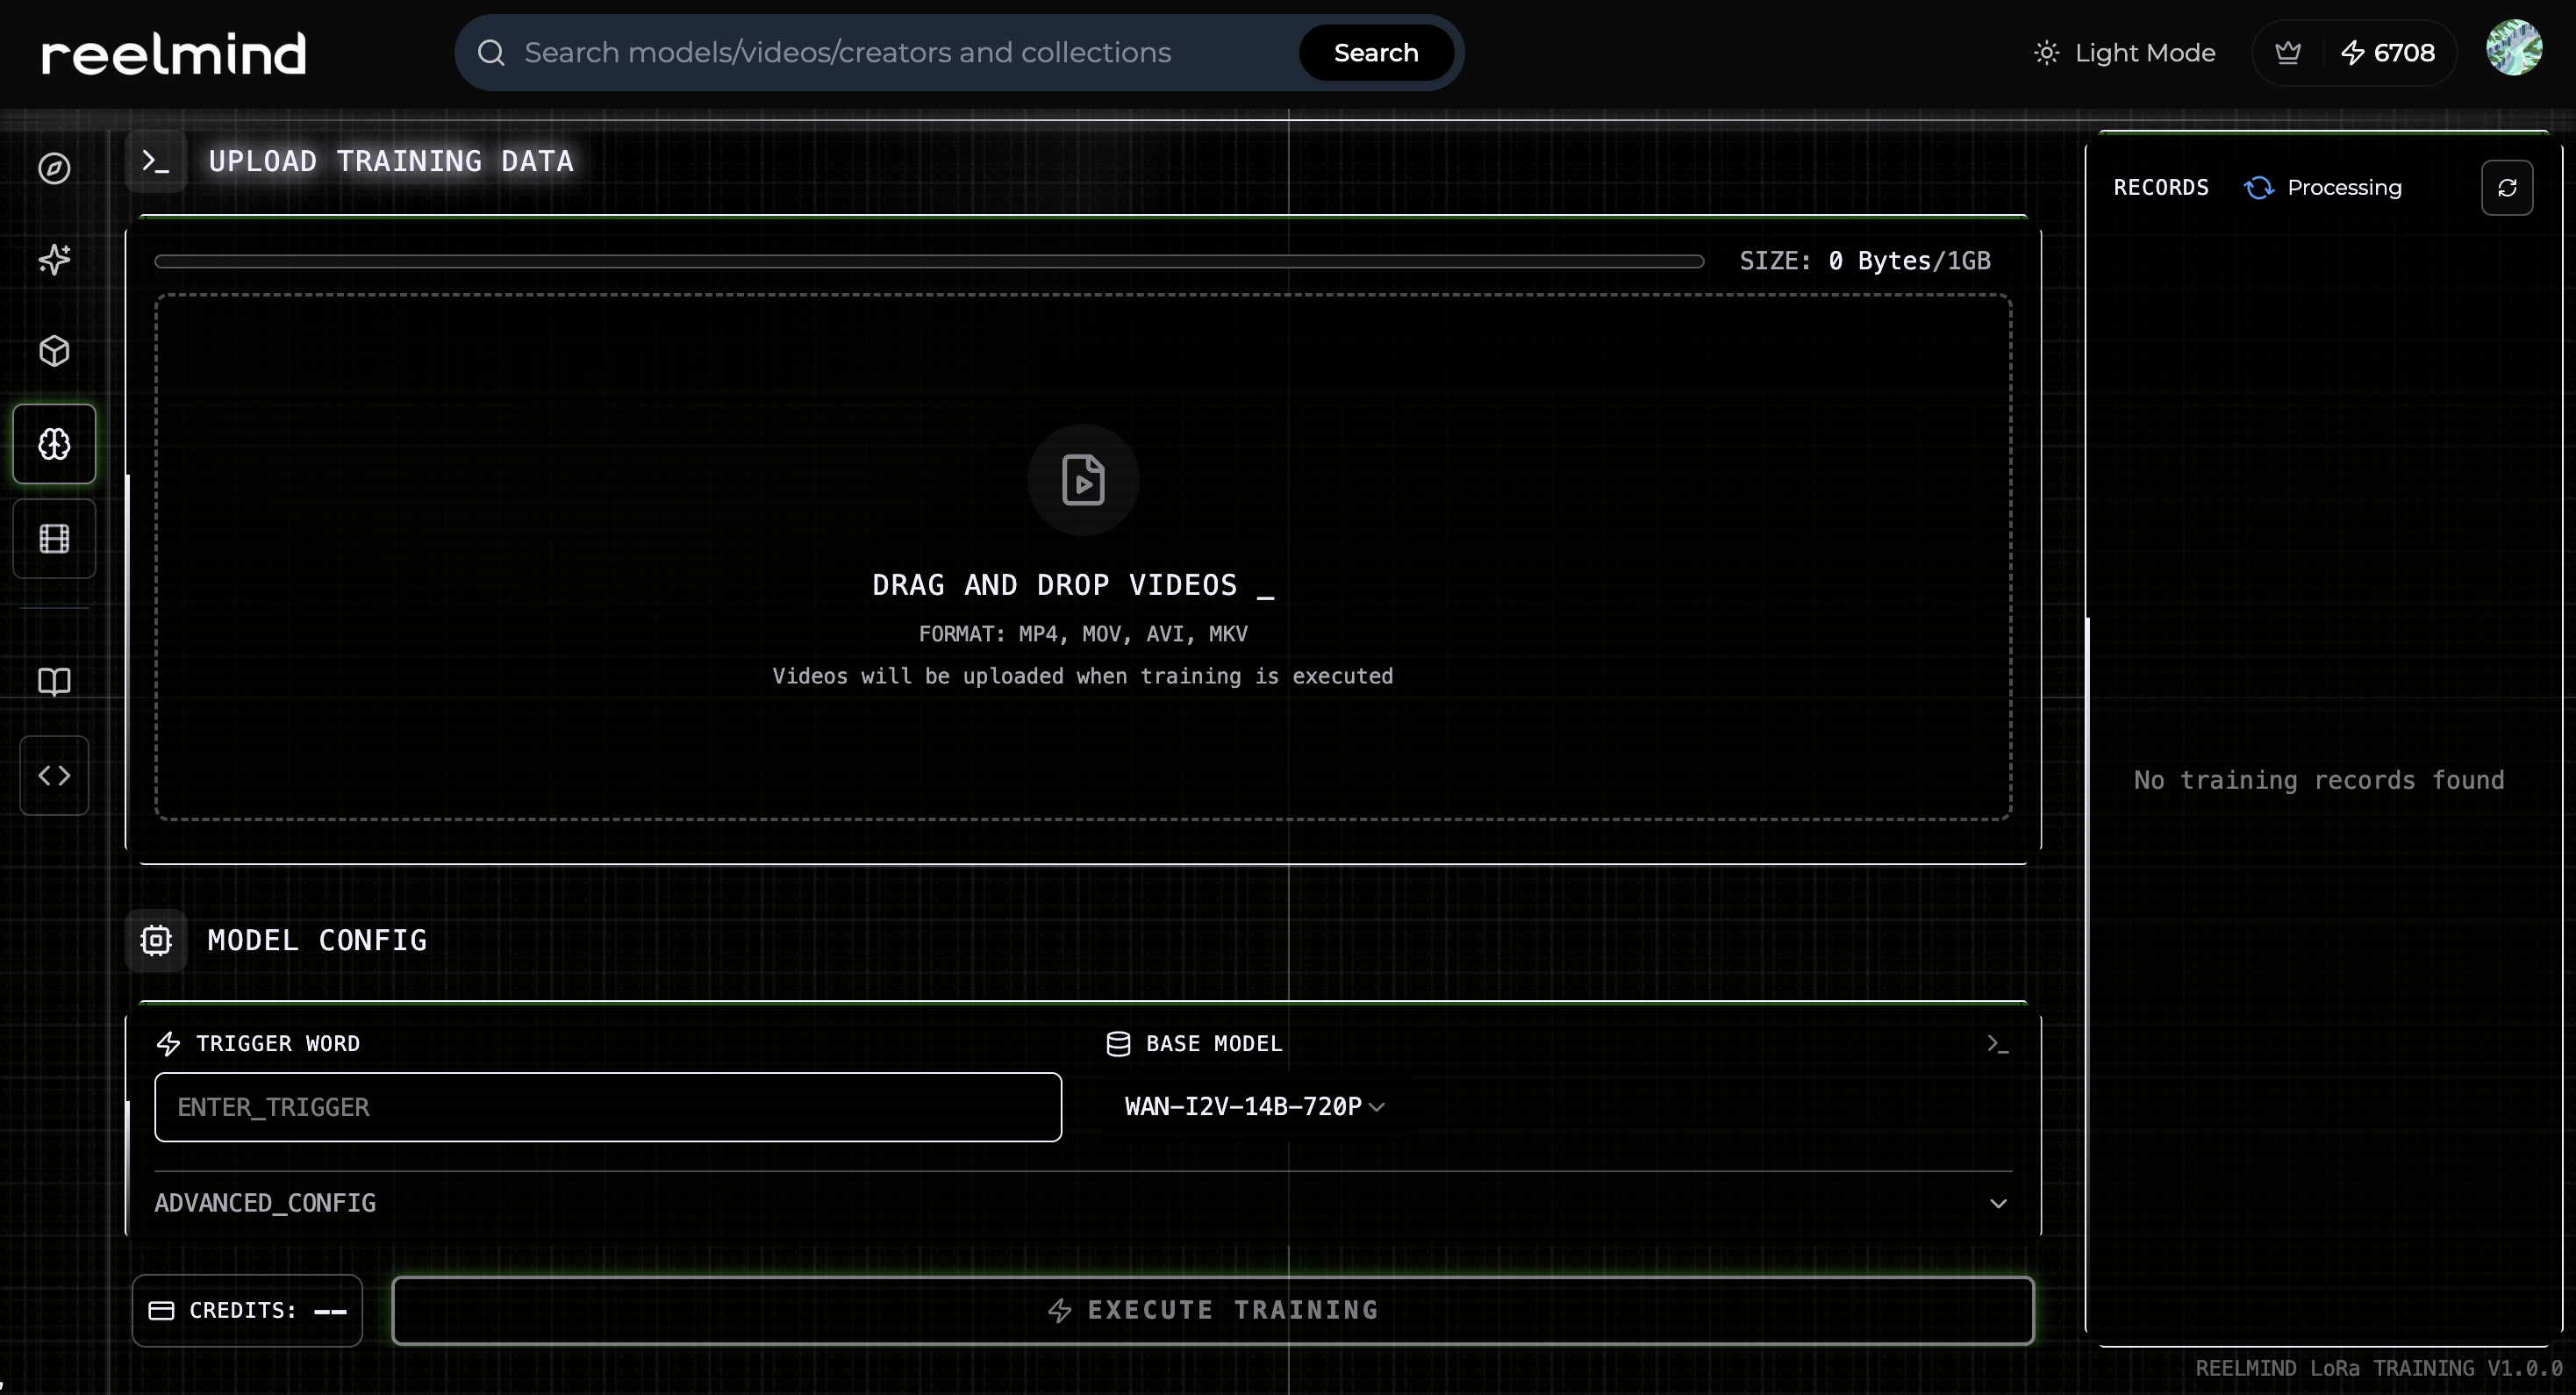Screen dimensions: 2576x1395
Task: Click the user avatar in header
Action: tap(2513, 48)
